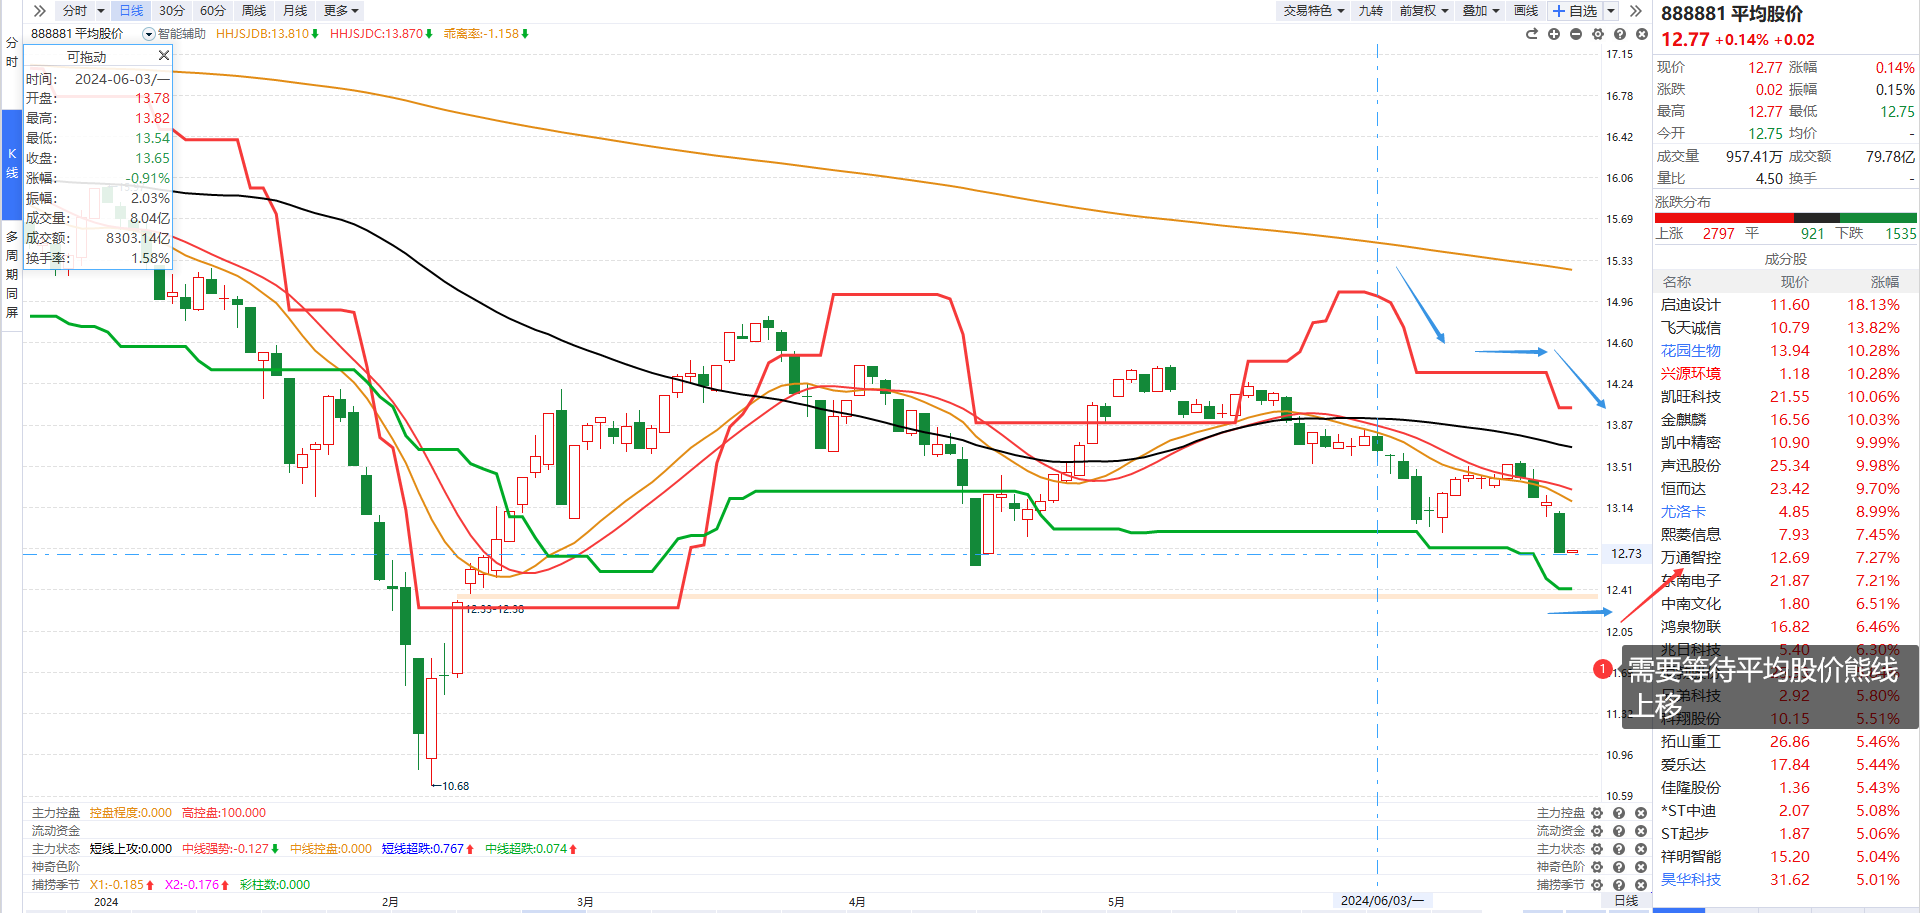Click the 涨跌分布 red-black-green bar
This screenshot has height=913, width=1920.
tap(1785, 217)
